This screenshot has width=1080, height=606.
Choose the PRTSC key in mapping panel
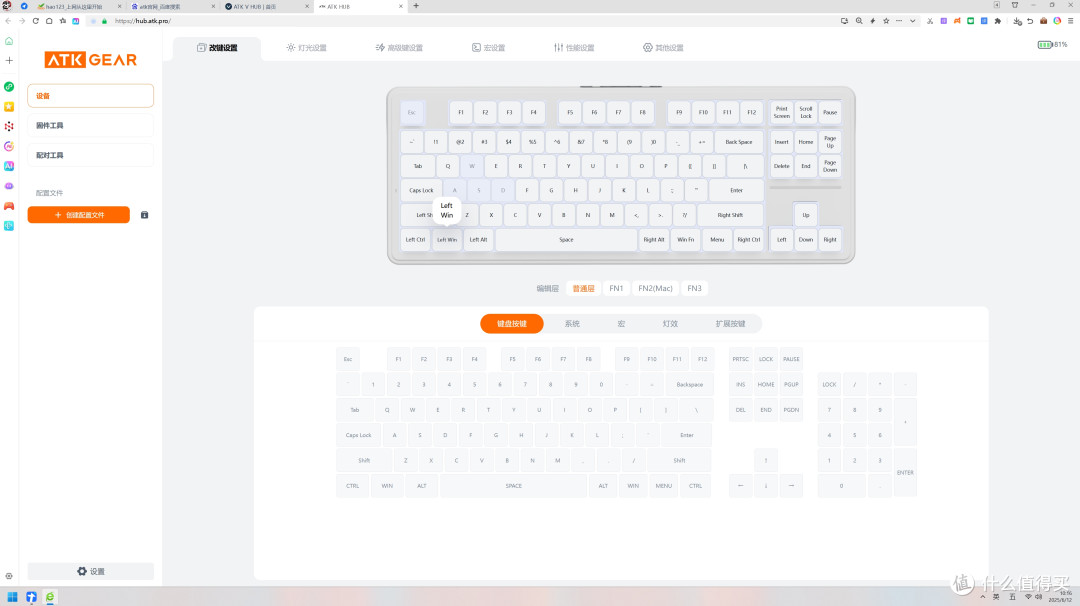pyautogui.click(x=740, y=359)
